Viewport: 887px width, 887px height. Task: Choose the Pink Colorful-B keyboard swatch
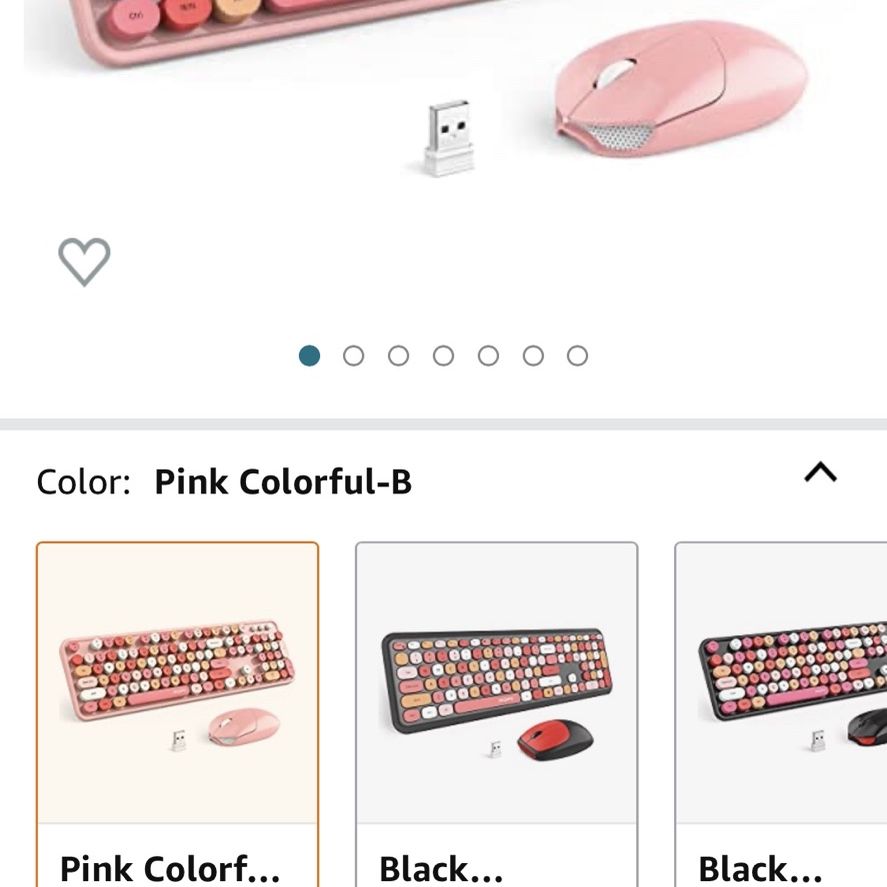(177, 714)
